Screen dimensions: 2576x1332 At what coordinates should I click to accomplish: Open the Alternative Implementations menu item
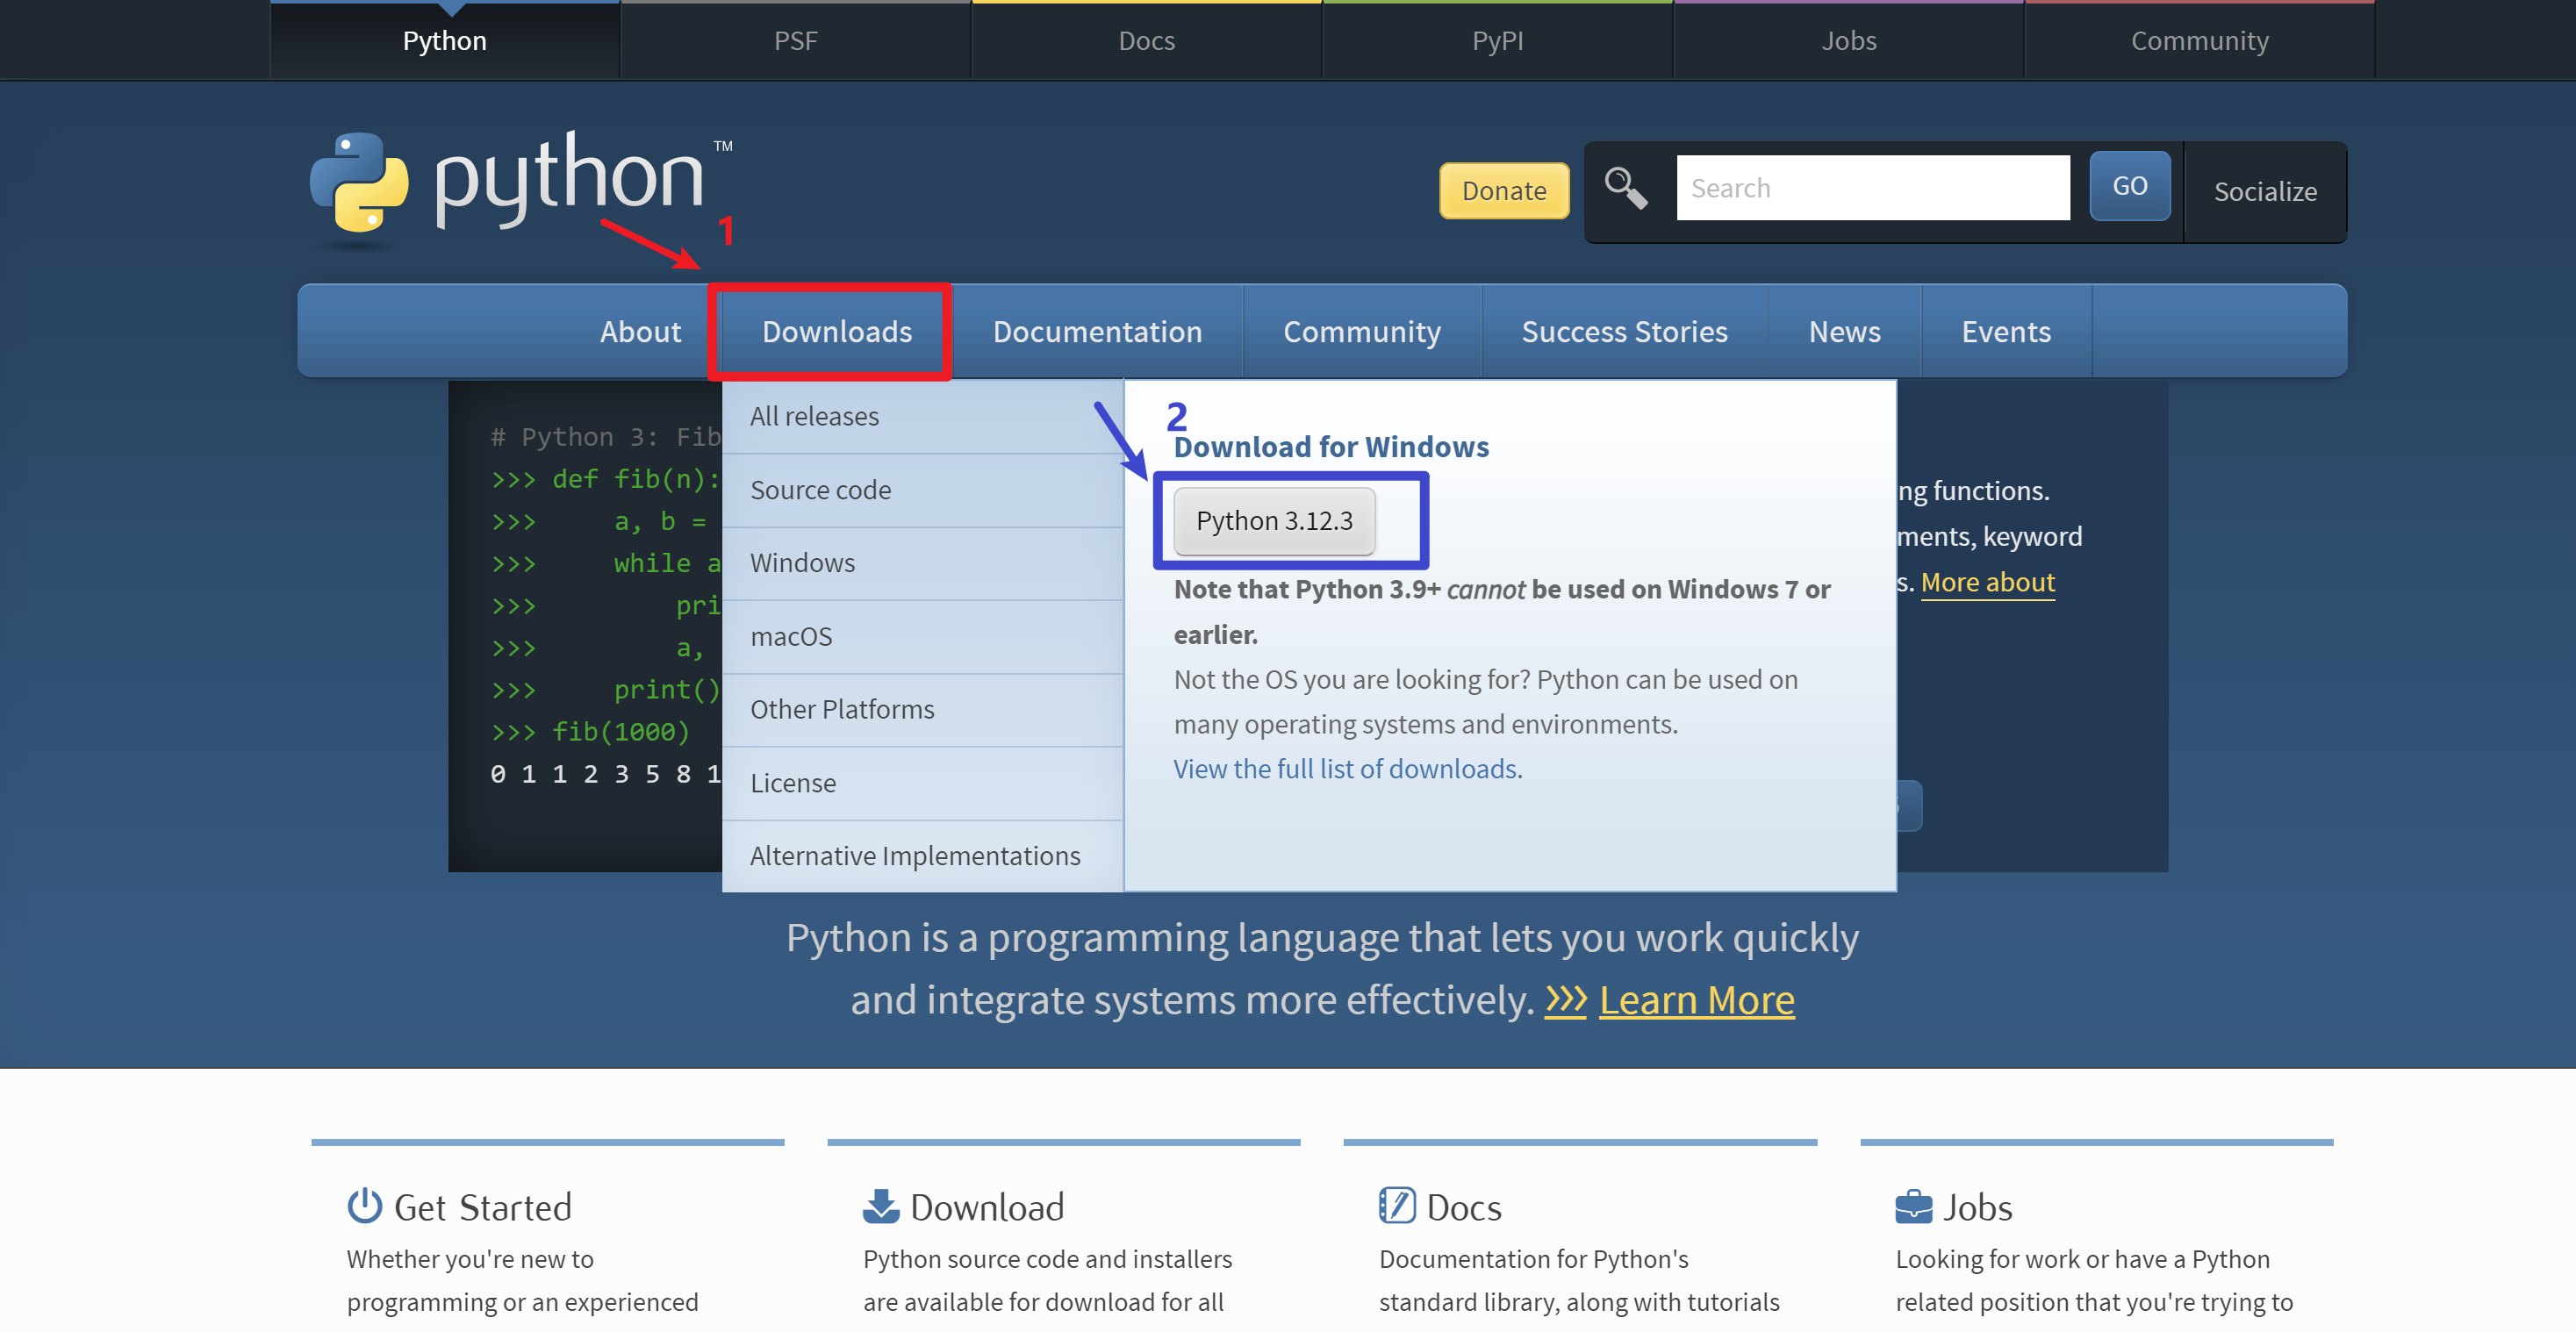click(916, 855)
